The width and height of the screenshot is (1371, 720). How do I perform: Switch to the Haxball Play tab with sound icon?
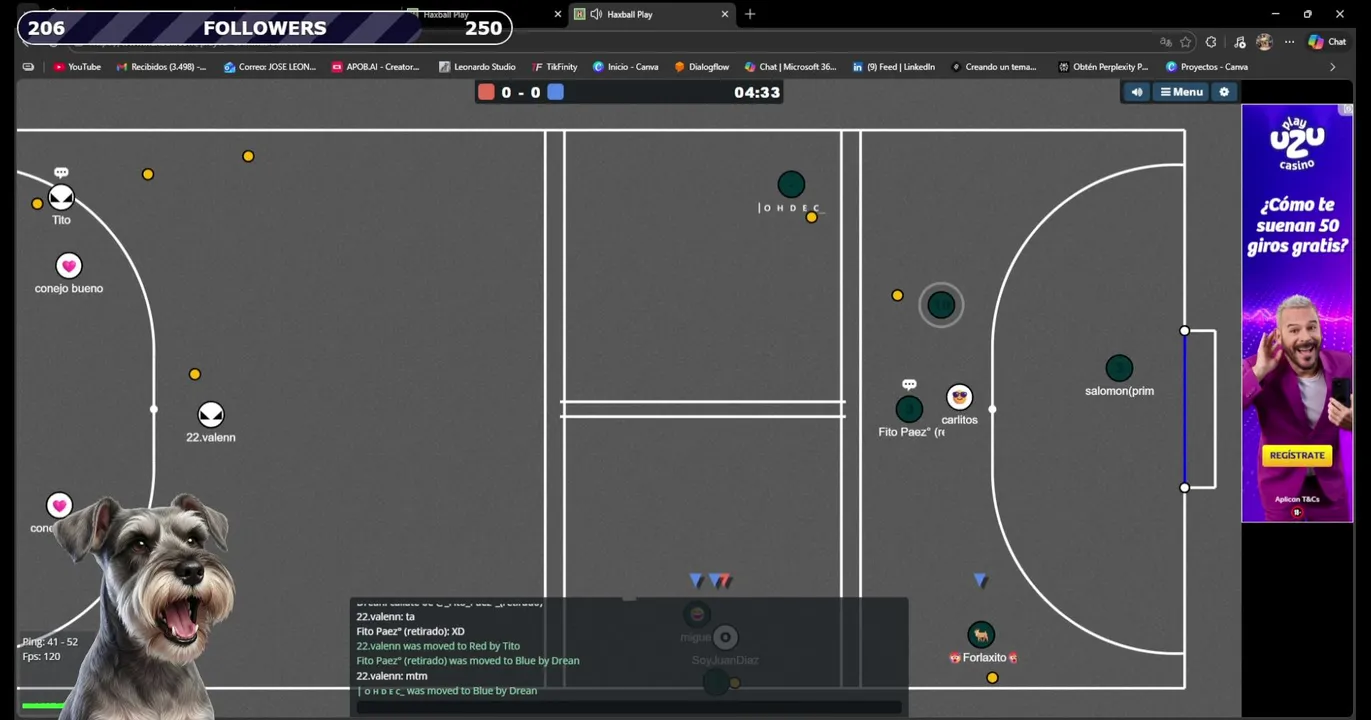[x=650, y=14]
